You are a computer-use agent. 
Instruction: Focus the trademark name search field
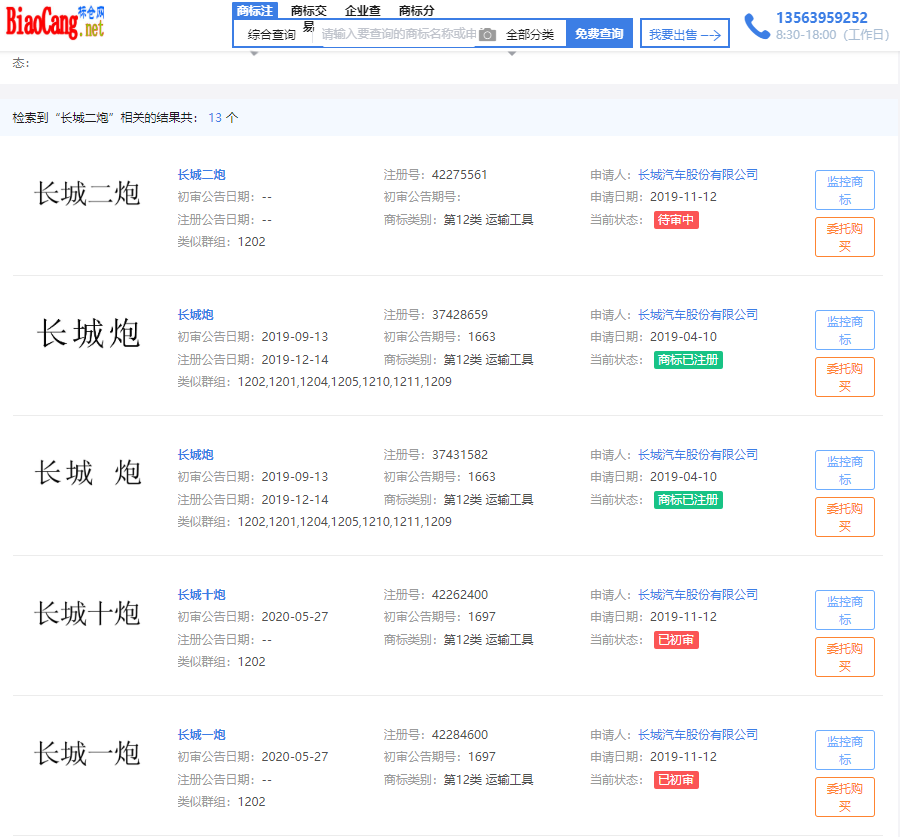point(398,34)
